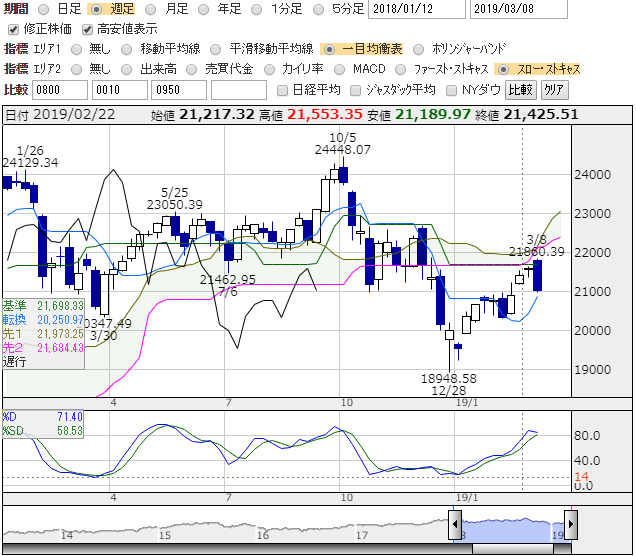Click the start date field 2018/01/12
The height and width of the screenshot is (556, 636).
pyautogui.click(x=417, y=9)
